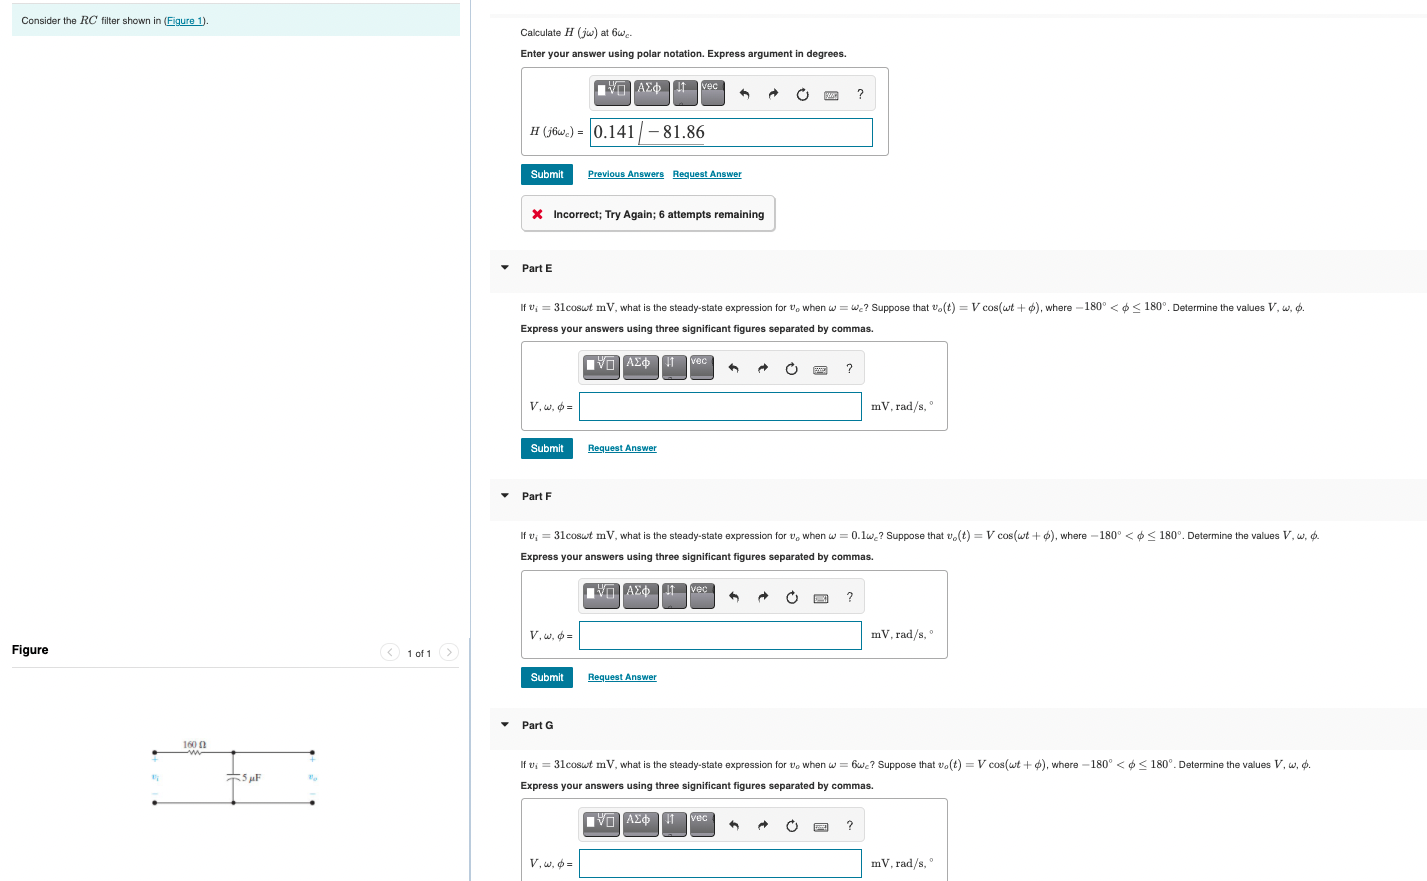Open Greek symbols menu in Part F toolbar
1427x881 pixels.
tap(640, 595)
